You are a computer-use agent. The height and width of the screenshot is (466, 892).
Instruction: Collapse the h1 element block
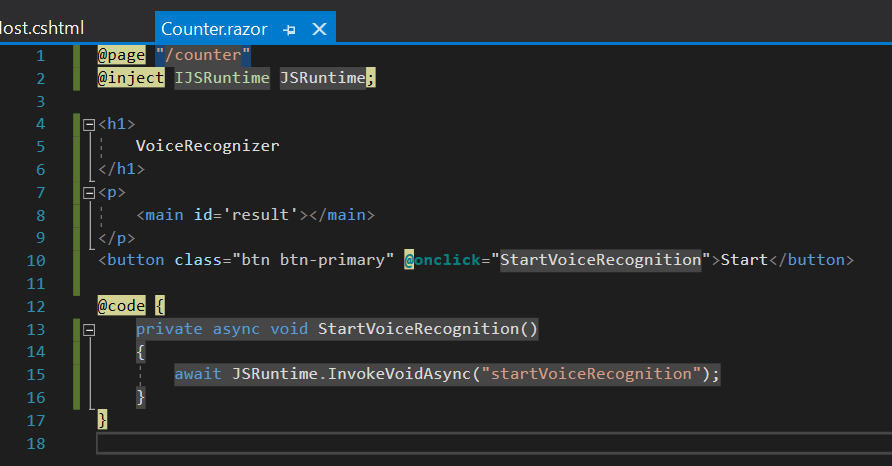point(89,125)
